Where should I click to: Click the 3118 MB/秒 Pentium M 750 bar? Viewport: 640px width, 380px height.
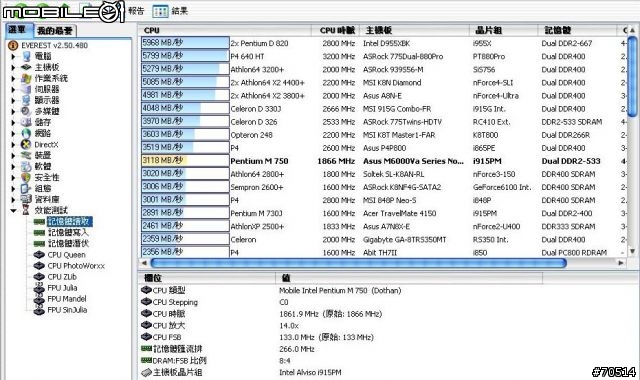pyautogui.click(x=185, y=160)
